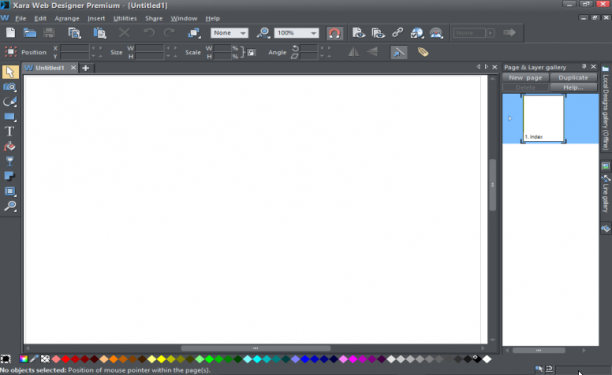612x375 pixels.
Task: Open the color editor rainbow icon
Action: (24, 359)
